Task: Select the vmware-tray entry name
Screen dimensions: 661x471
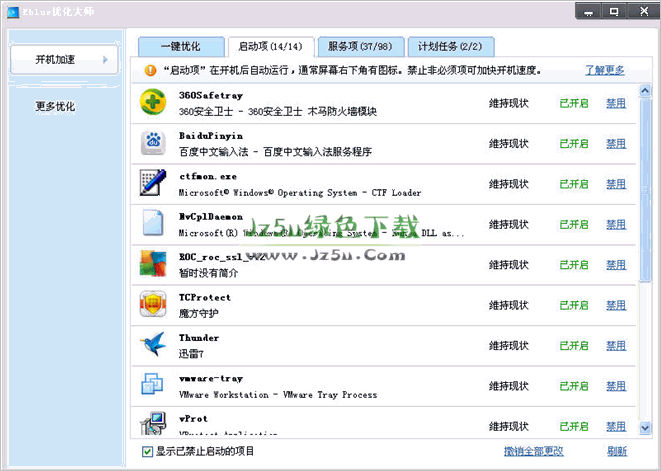Action: (x=211, y=379)
